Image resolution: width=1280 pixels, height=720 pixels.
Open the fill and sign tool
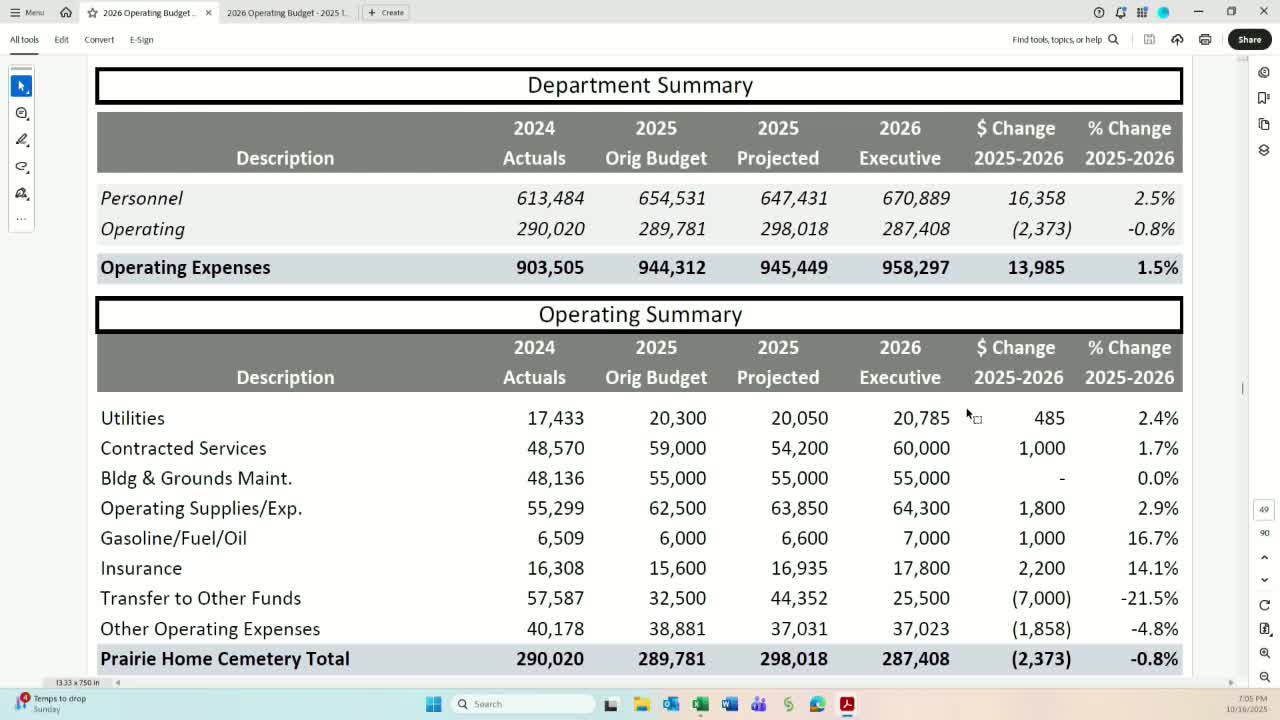21,193
